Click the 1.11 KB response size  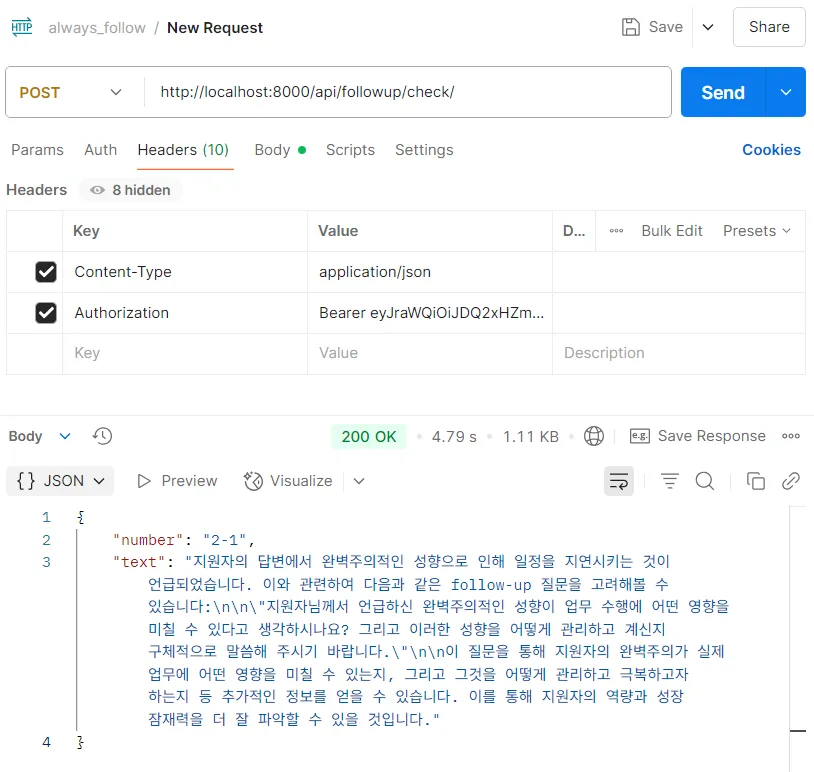pyautogui.click(x=531, y=437)
